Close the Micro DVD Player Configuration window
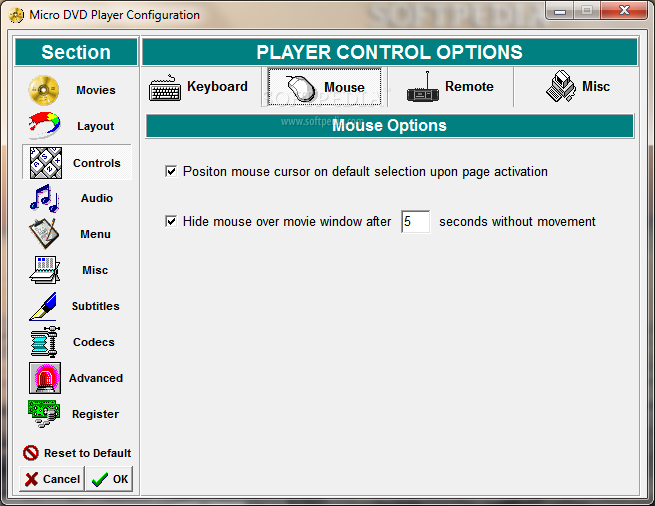The height and width of the screenshot is (506, 655). click(x=625, y=10)
